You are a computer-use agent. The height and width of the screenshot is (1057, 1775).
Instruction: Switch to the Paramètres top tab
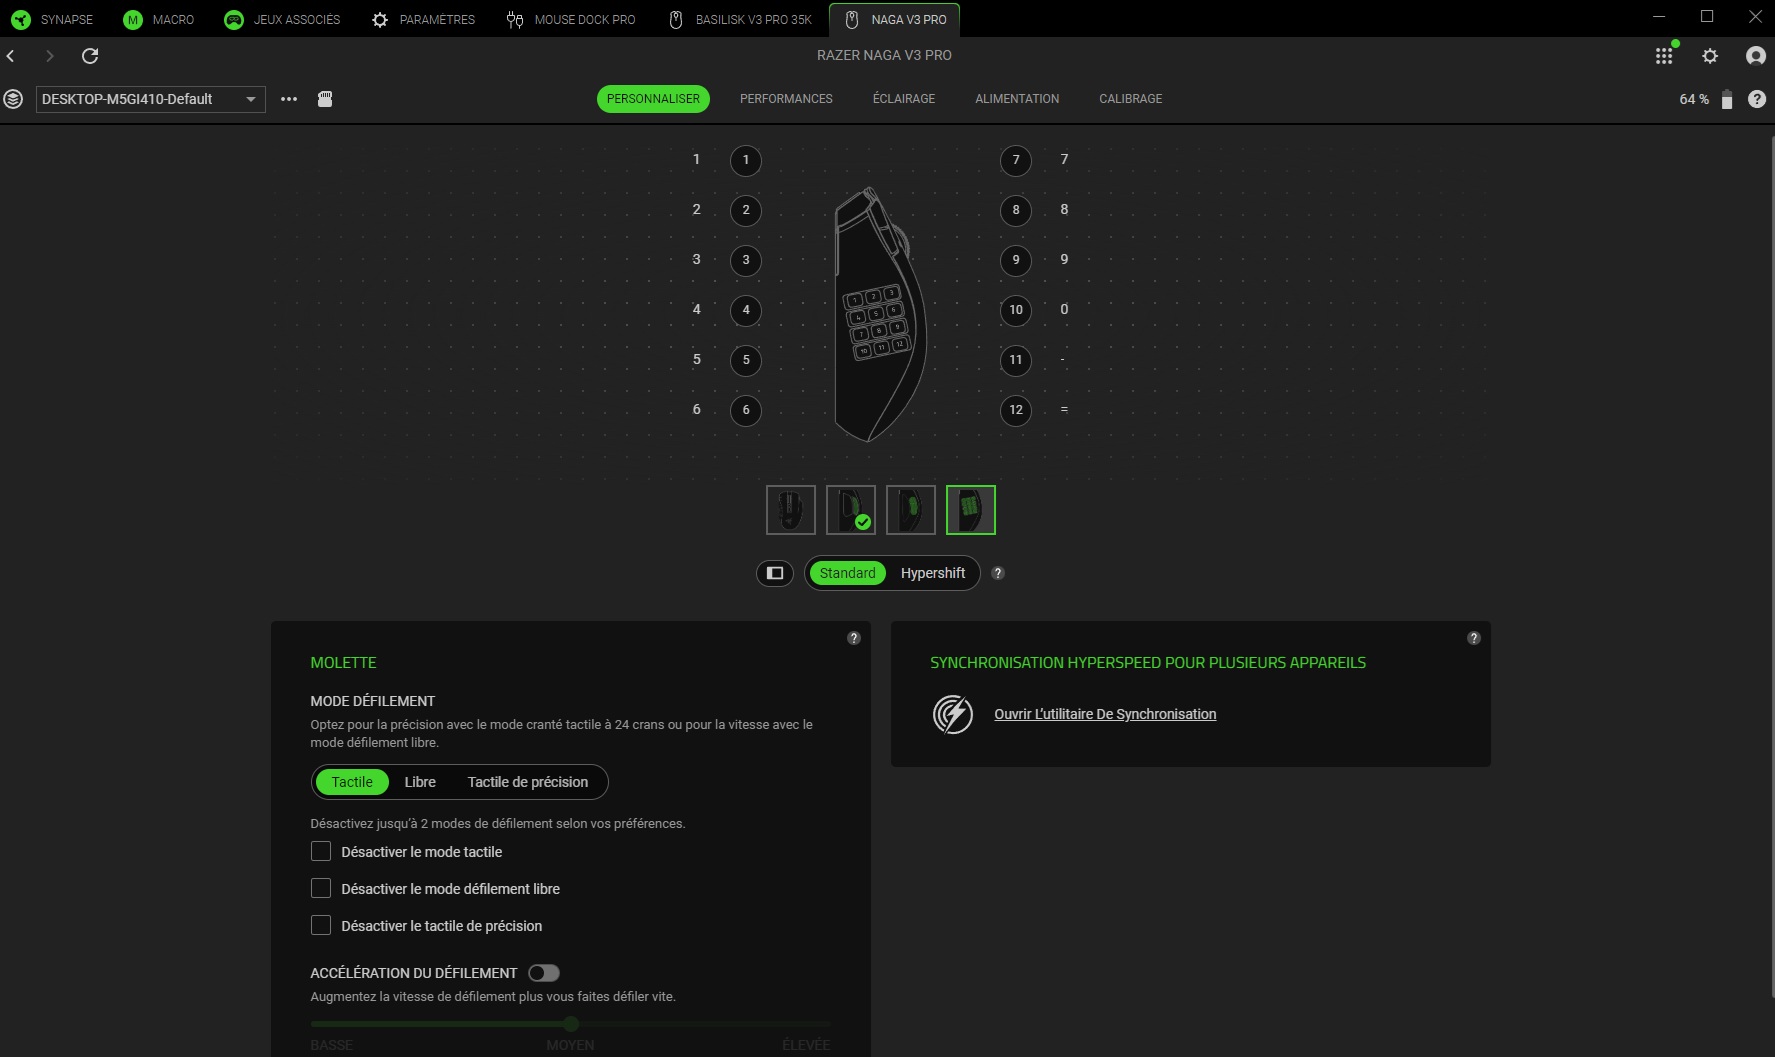(x=423, y=20)
